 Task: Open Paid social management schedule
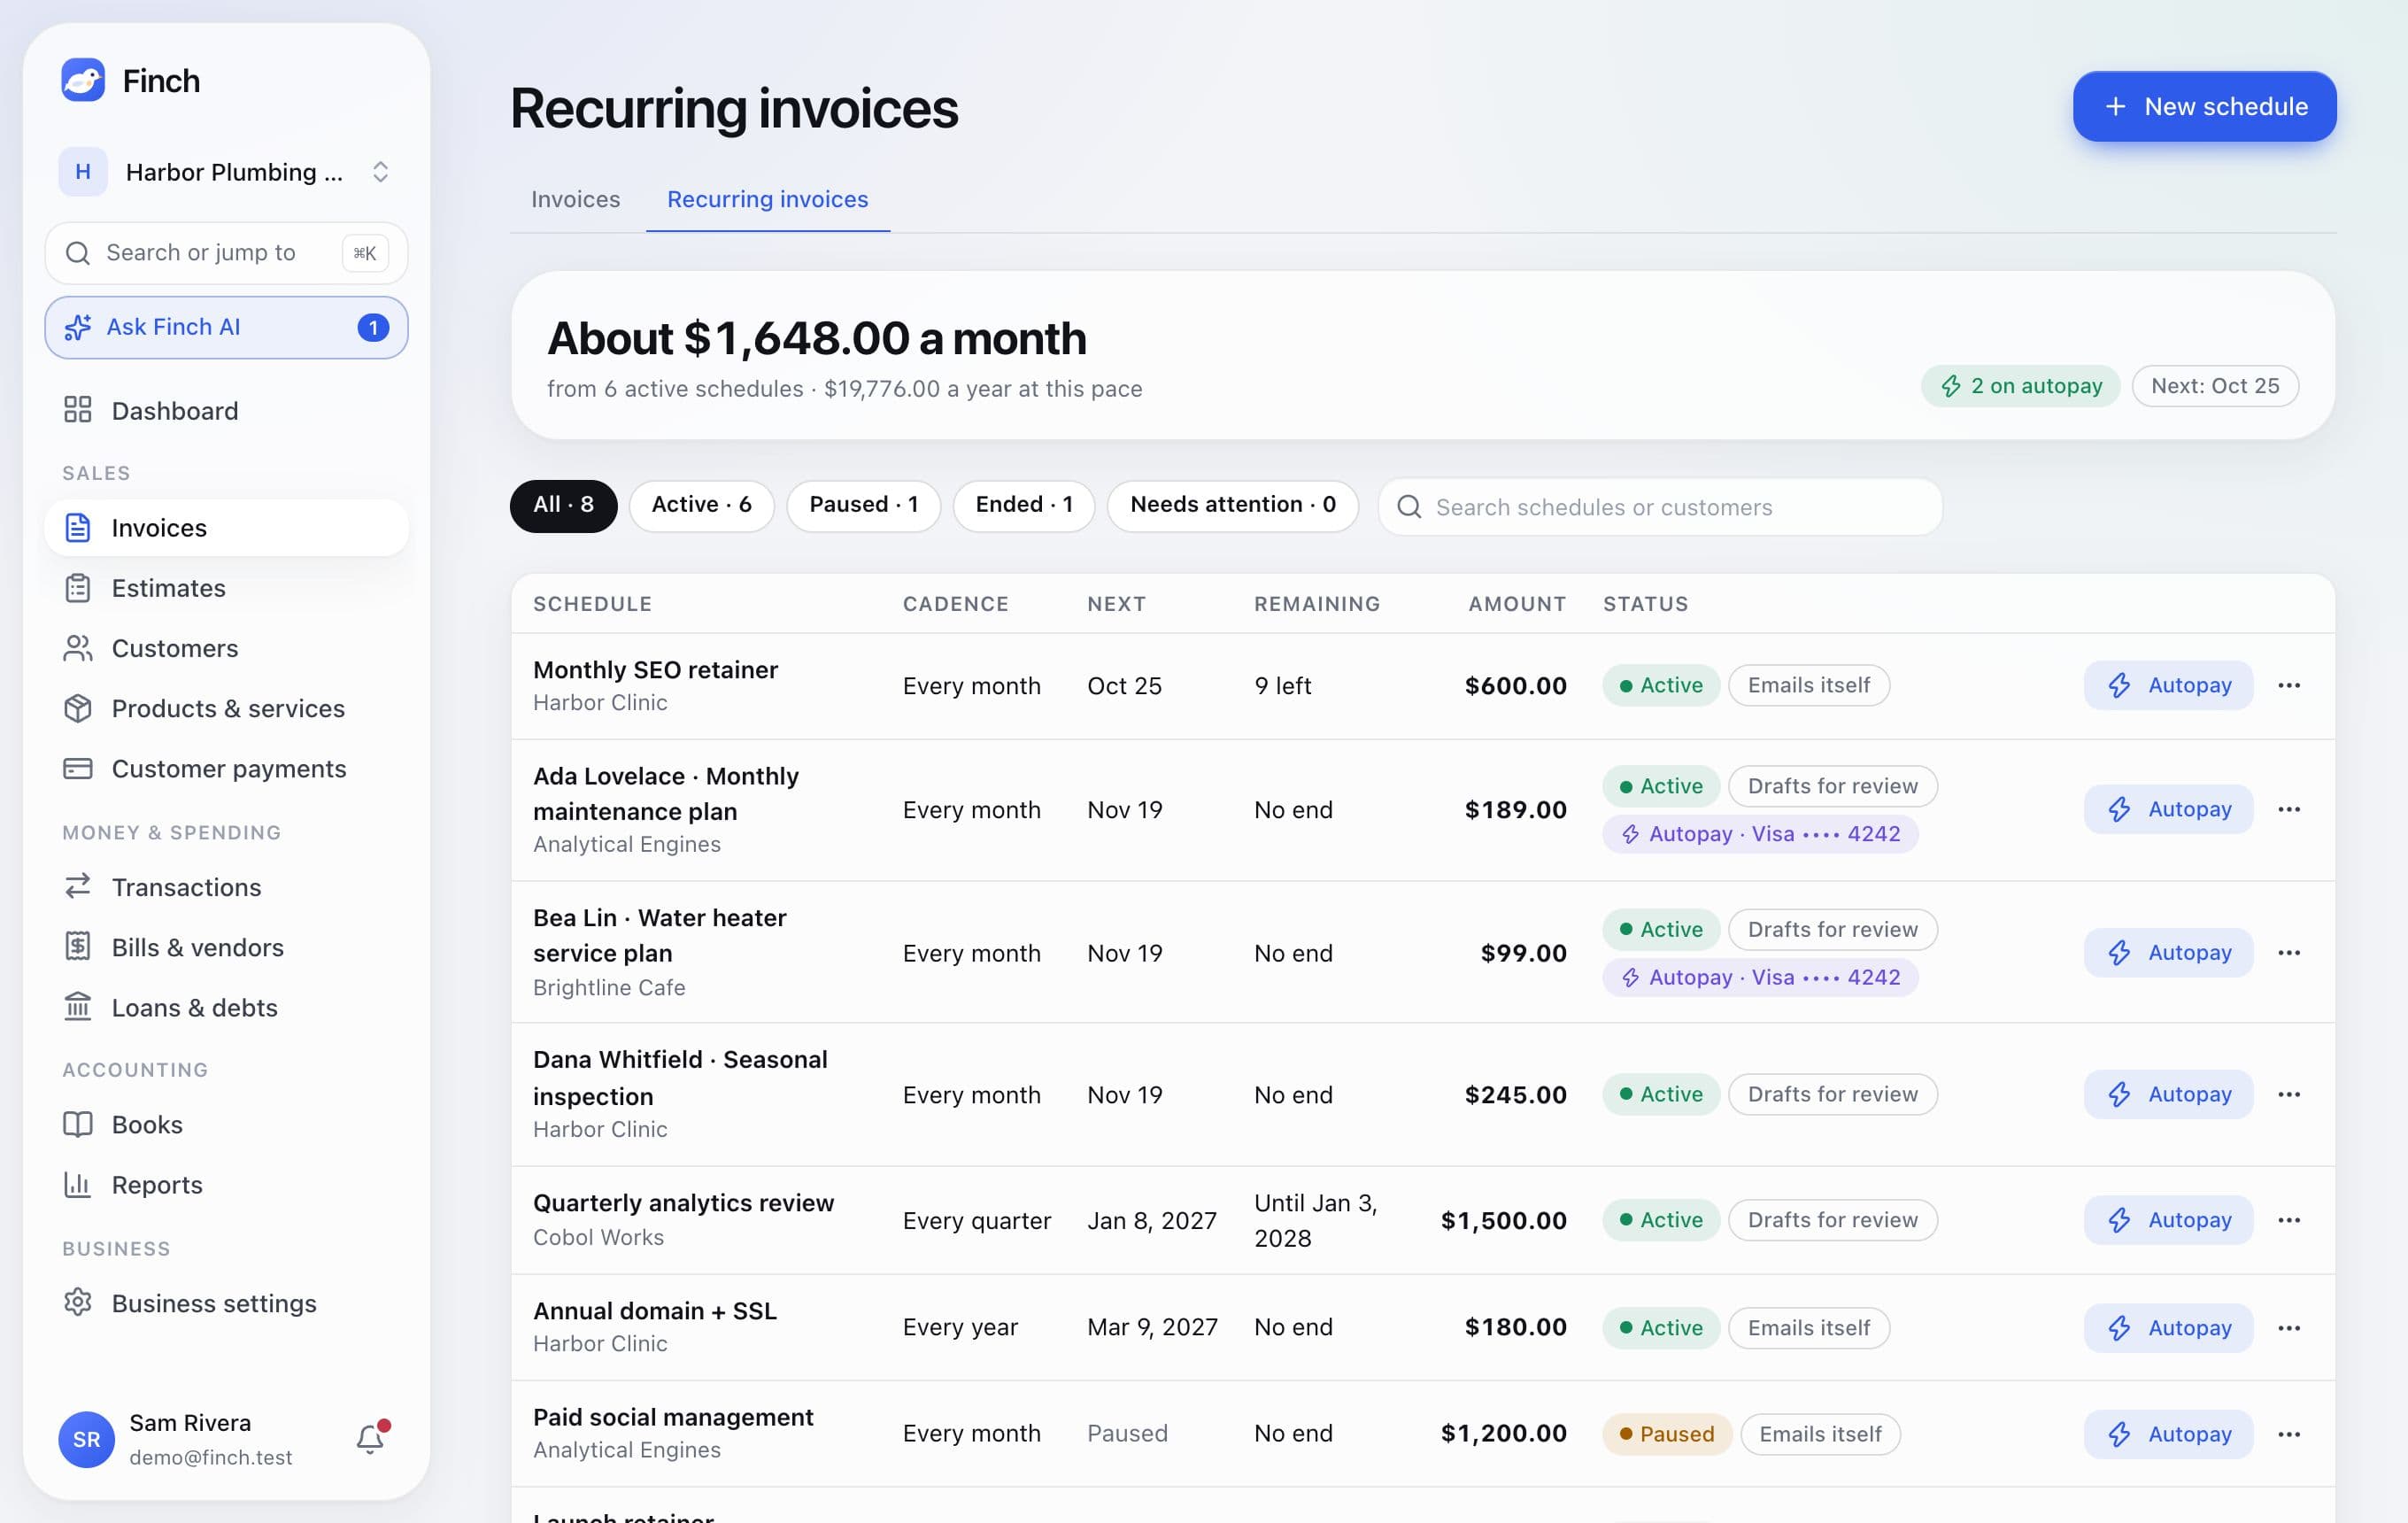[673, 1417]
